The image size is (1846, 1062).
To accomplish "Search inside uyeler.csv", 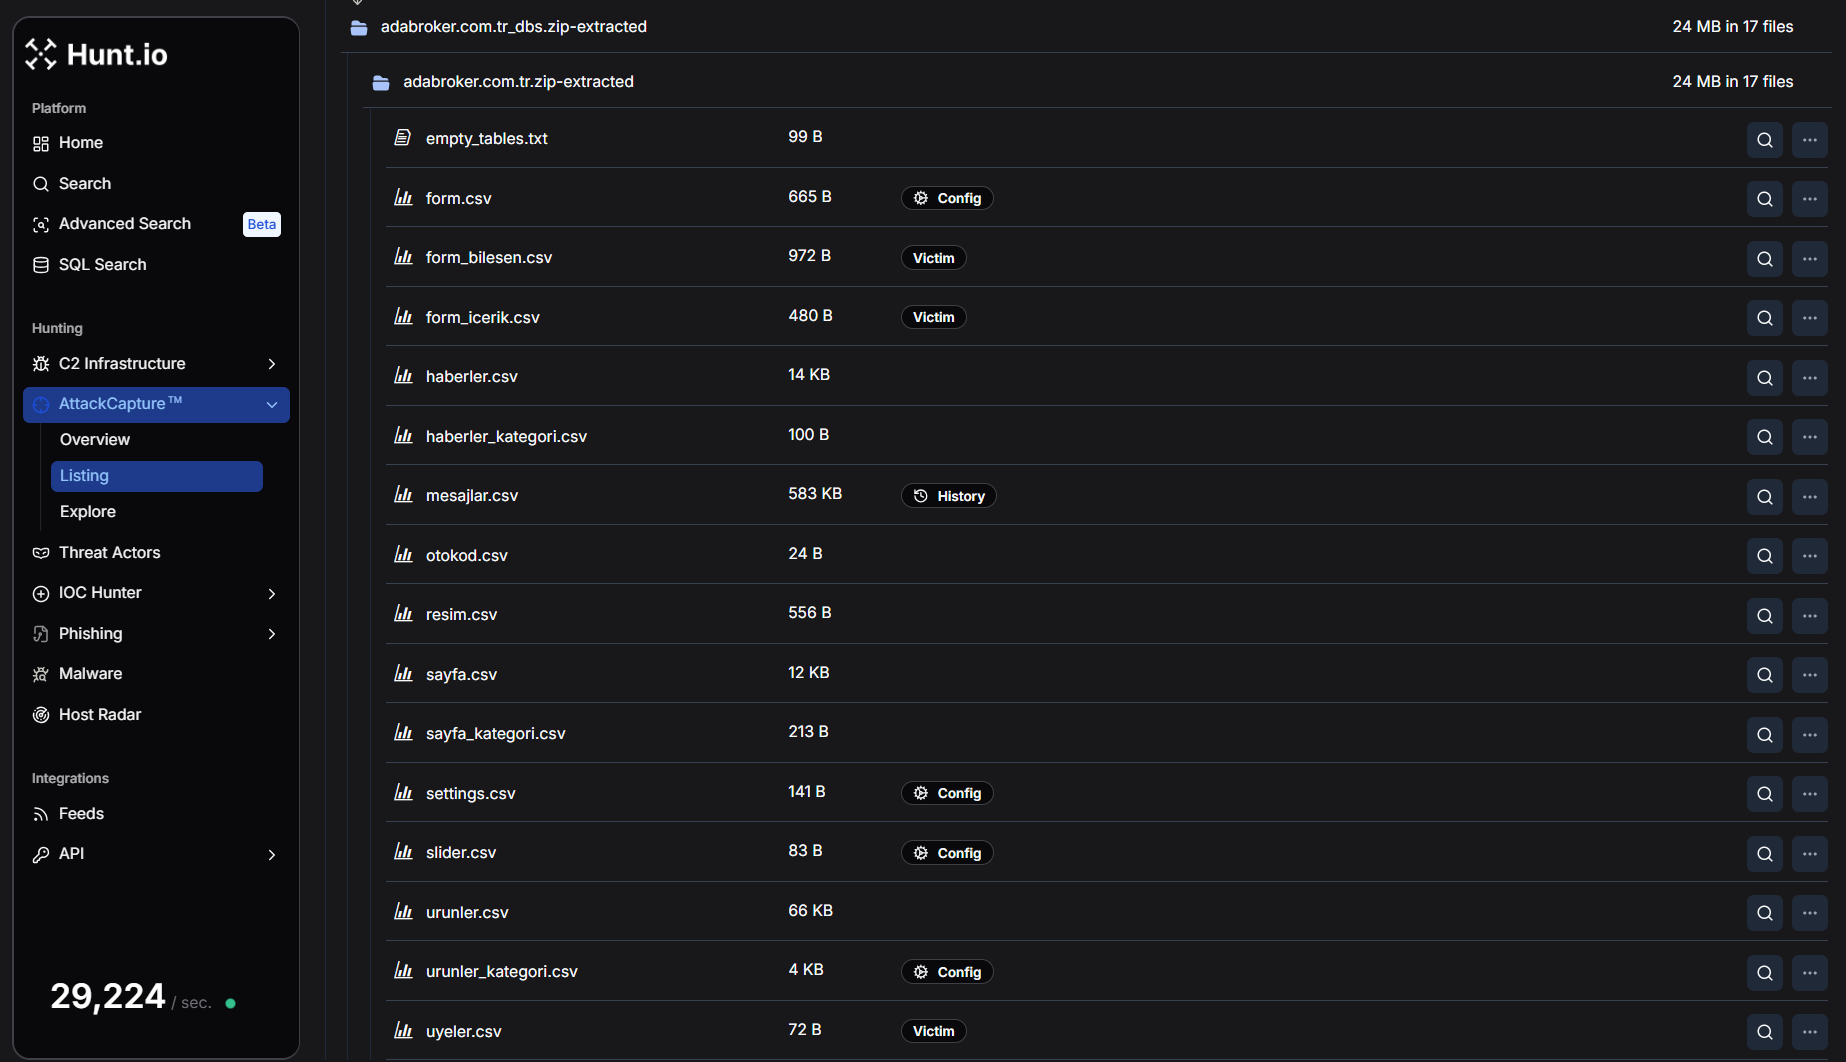I will click(x=1765, y=1032).
